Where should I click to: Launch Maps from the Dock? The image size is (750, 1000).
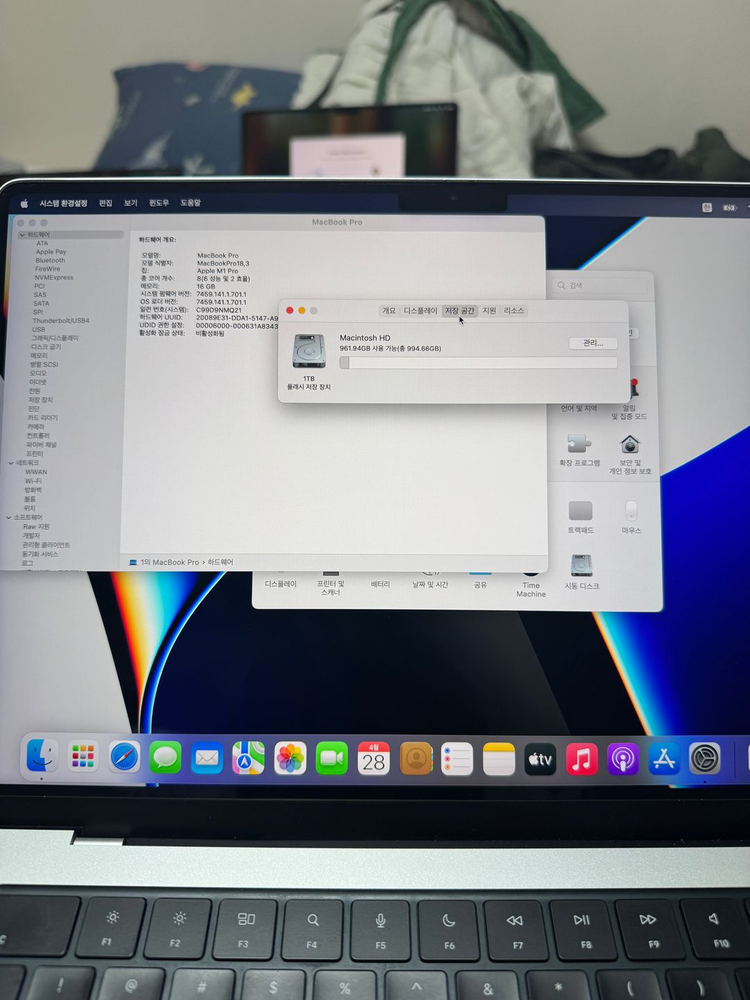pos(249,758)
